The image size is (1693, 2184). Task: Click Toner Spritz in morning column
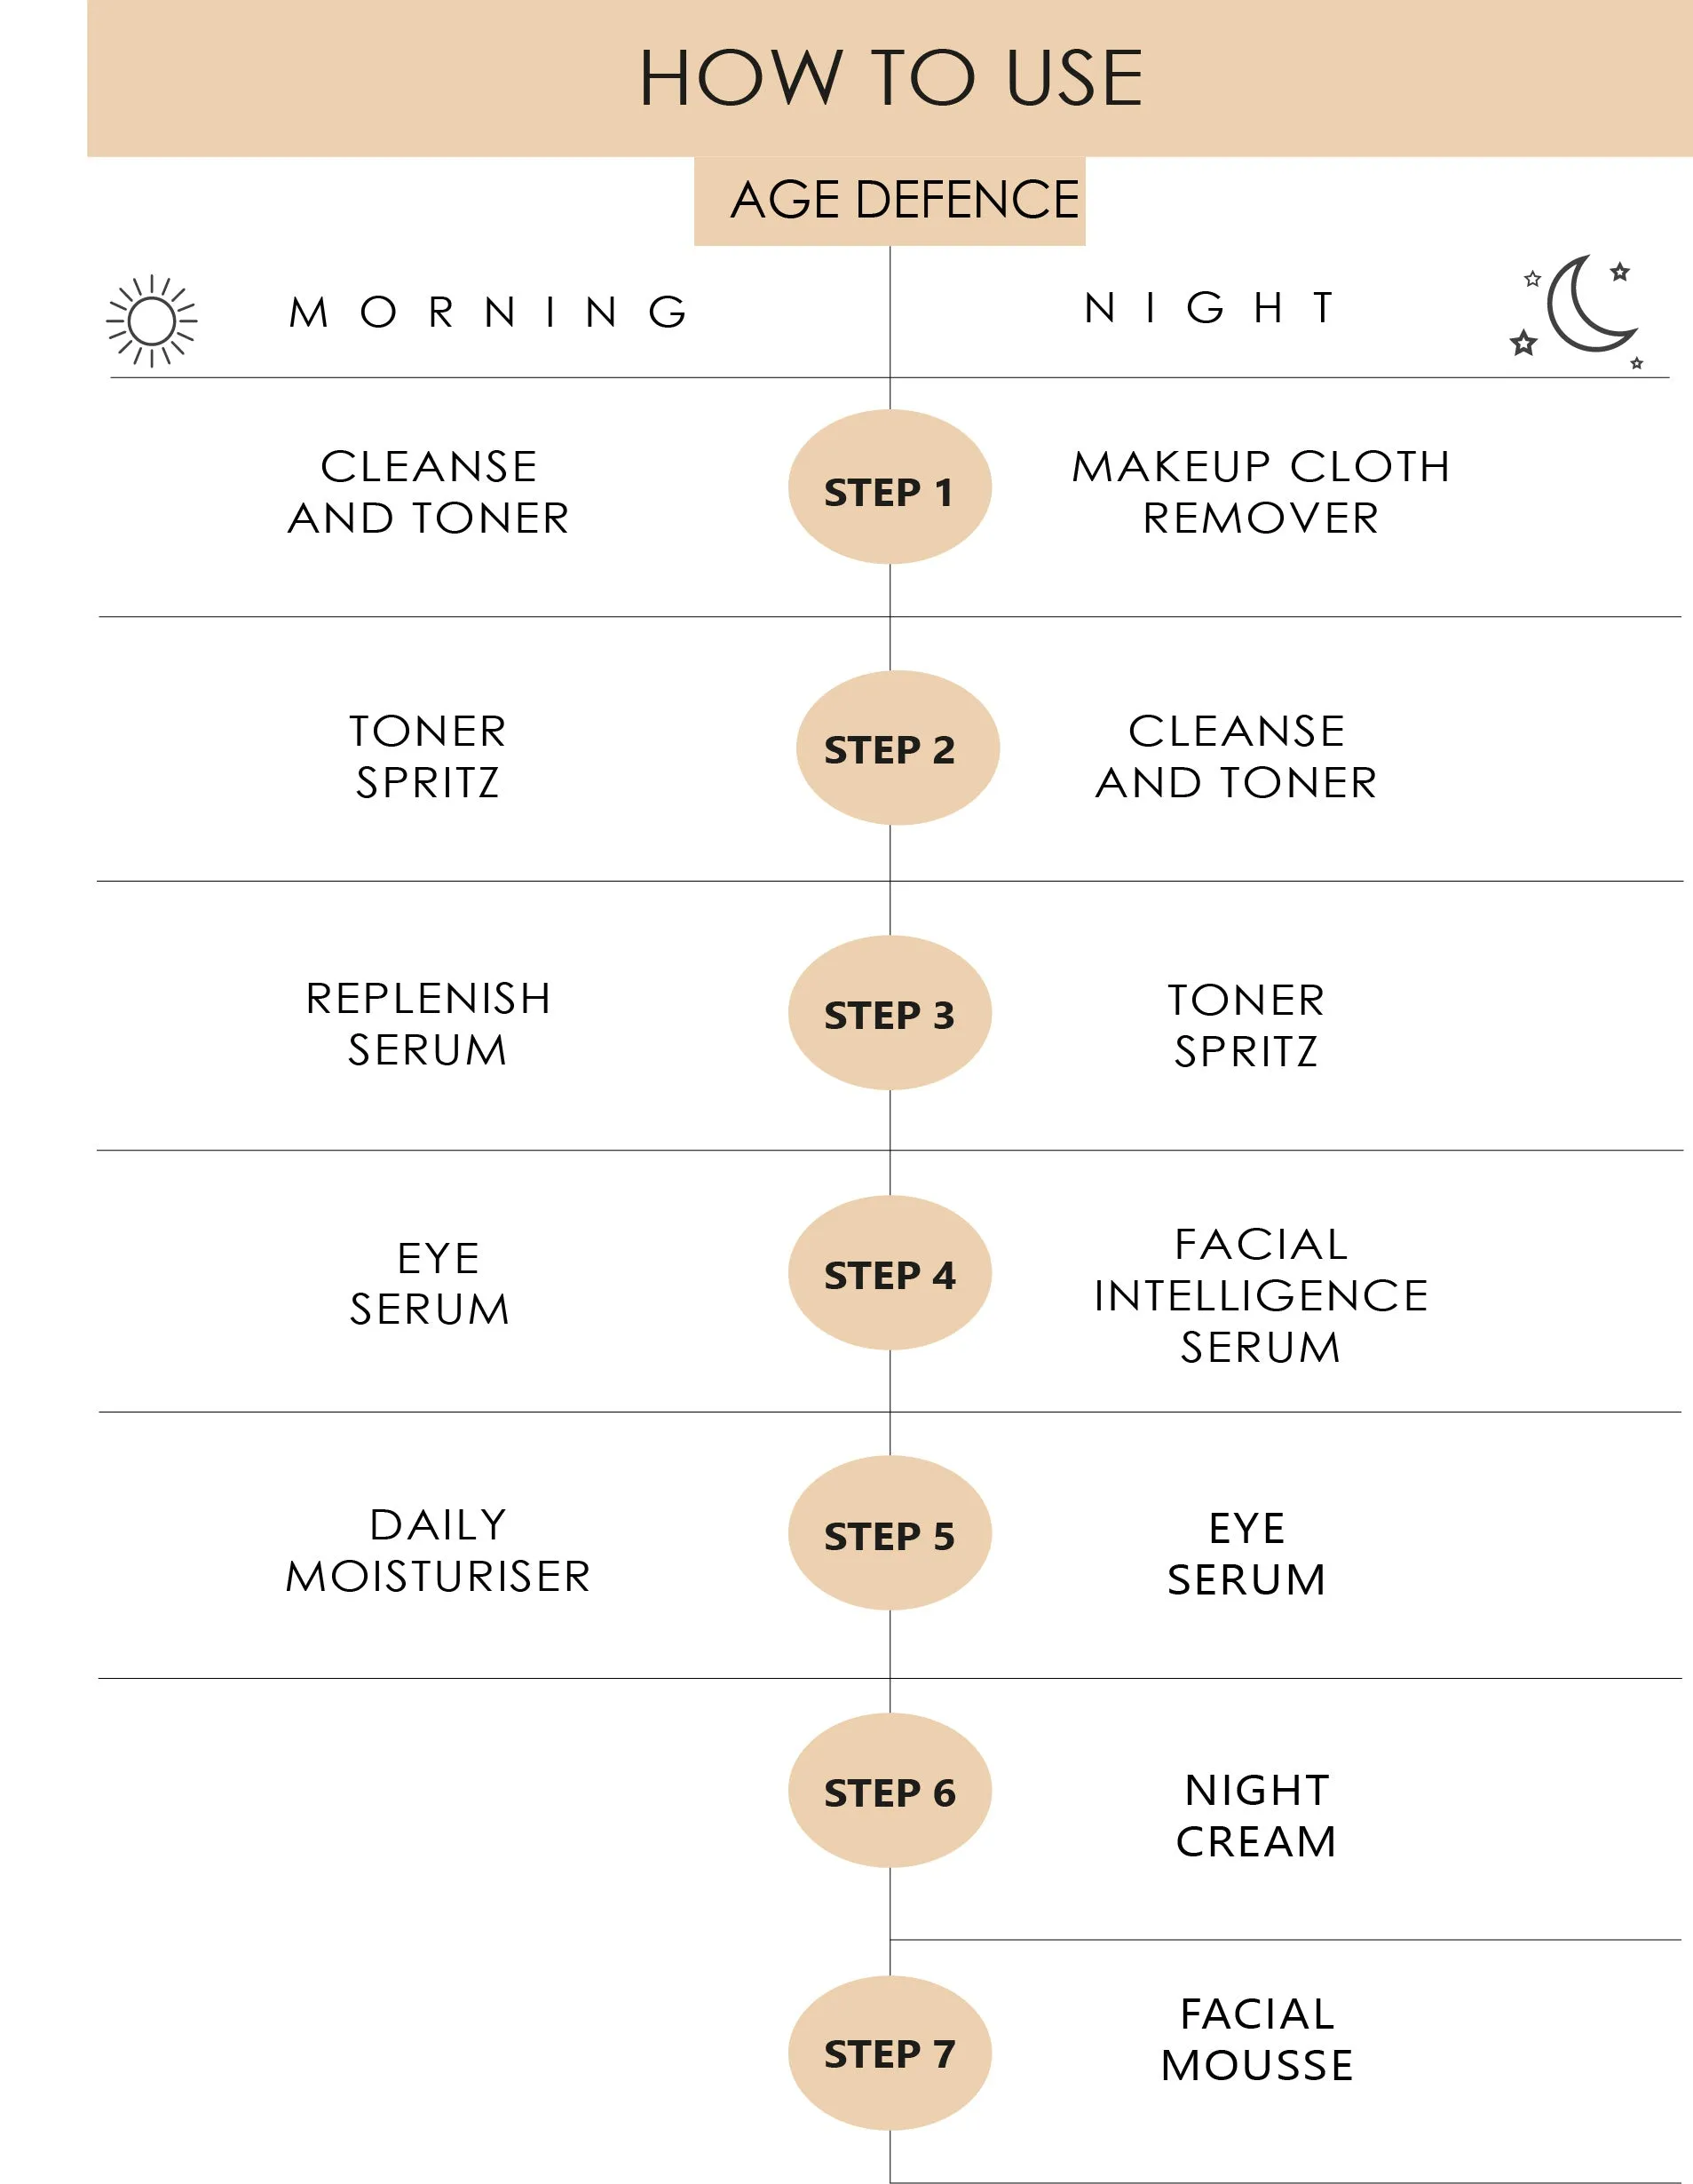[428, 757]
